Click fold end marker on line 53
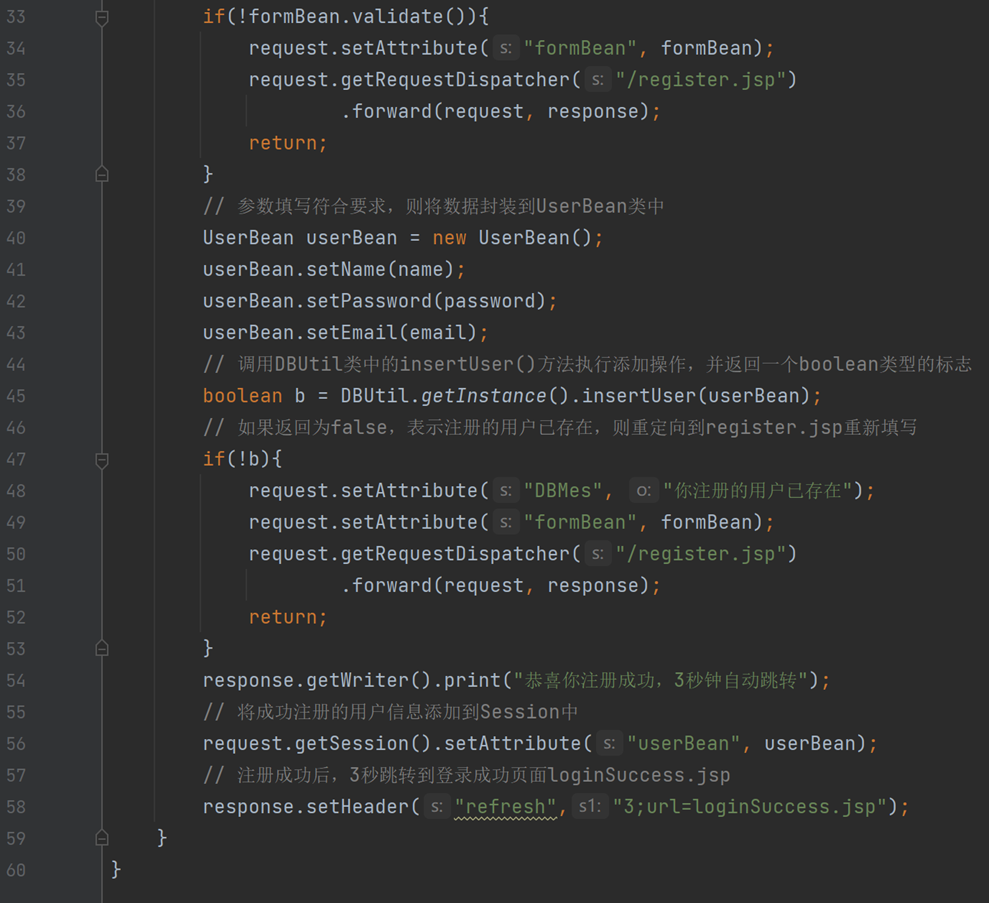Viewport: 989px width, 903px height. click(x=102, y=648)
